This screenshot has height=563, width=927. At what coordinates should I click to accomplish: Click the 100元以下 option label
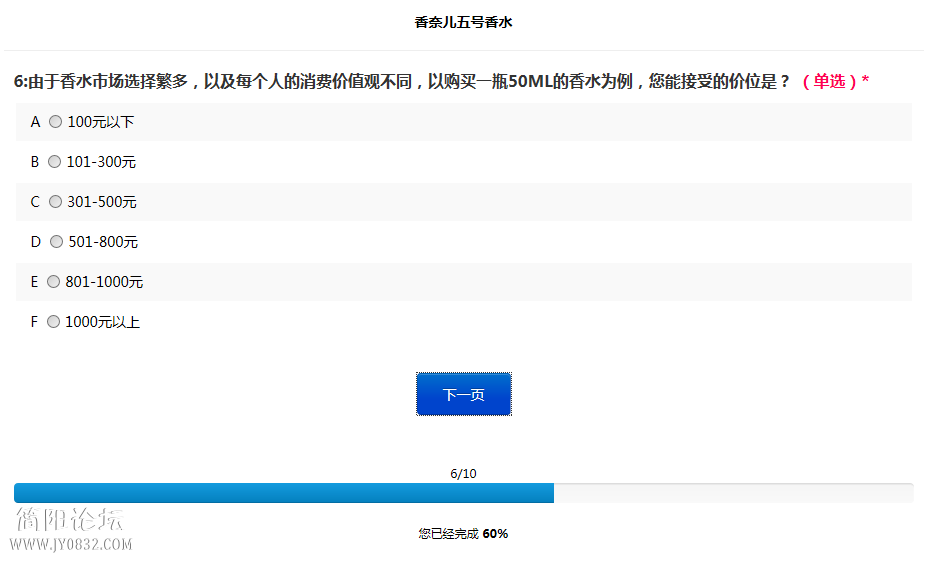[101, 122]
